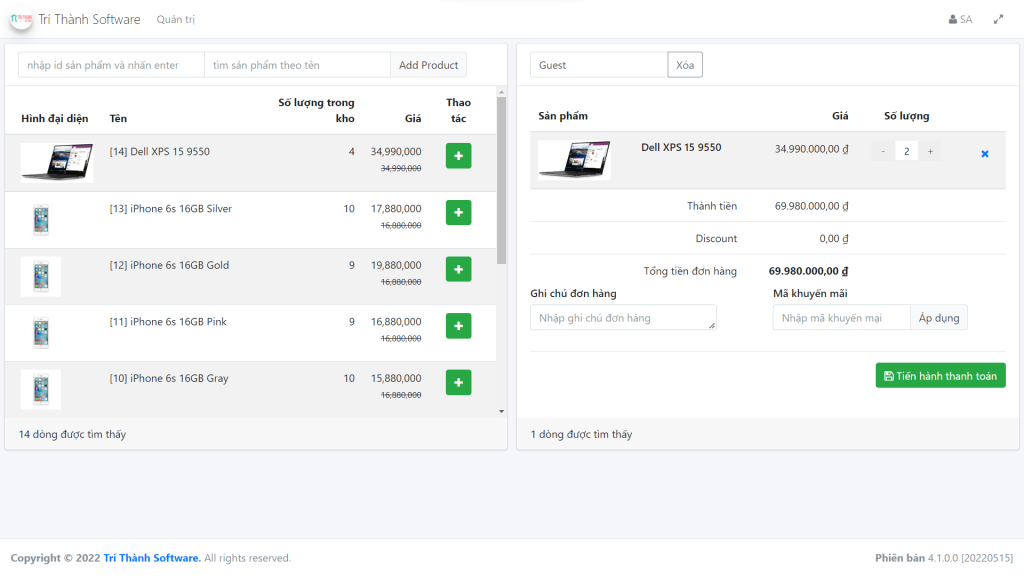
Task: Click product name [14] Dell XPS 15 9550
Action: point(159,152)
